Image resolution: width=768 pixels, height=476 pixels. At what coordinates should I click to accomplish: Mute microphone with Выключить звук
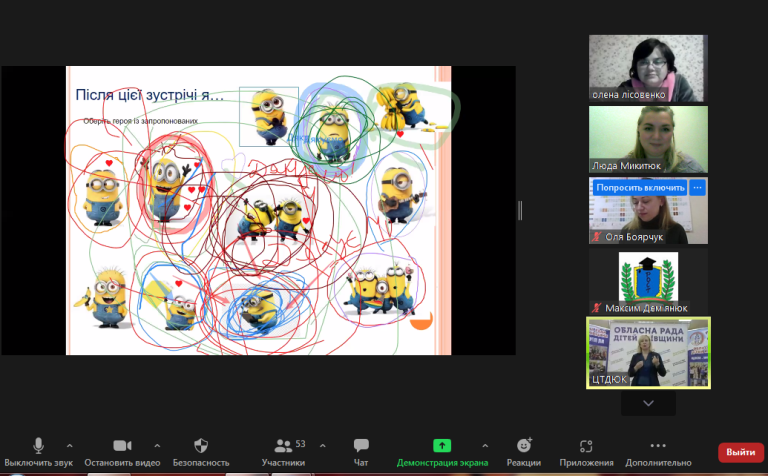38,452
